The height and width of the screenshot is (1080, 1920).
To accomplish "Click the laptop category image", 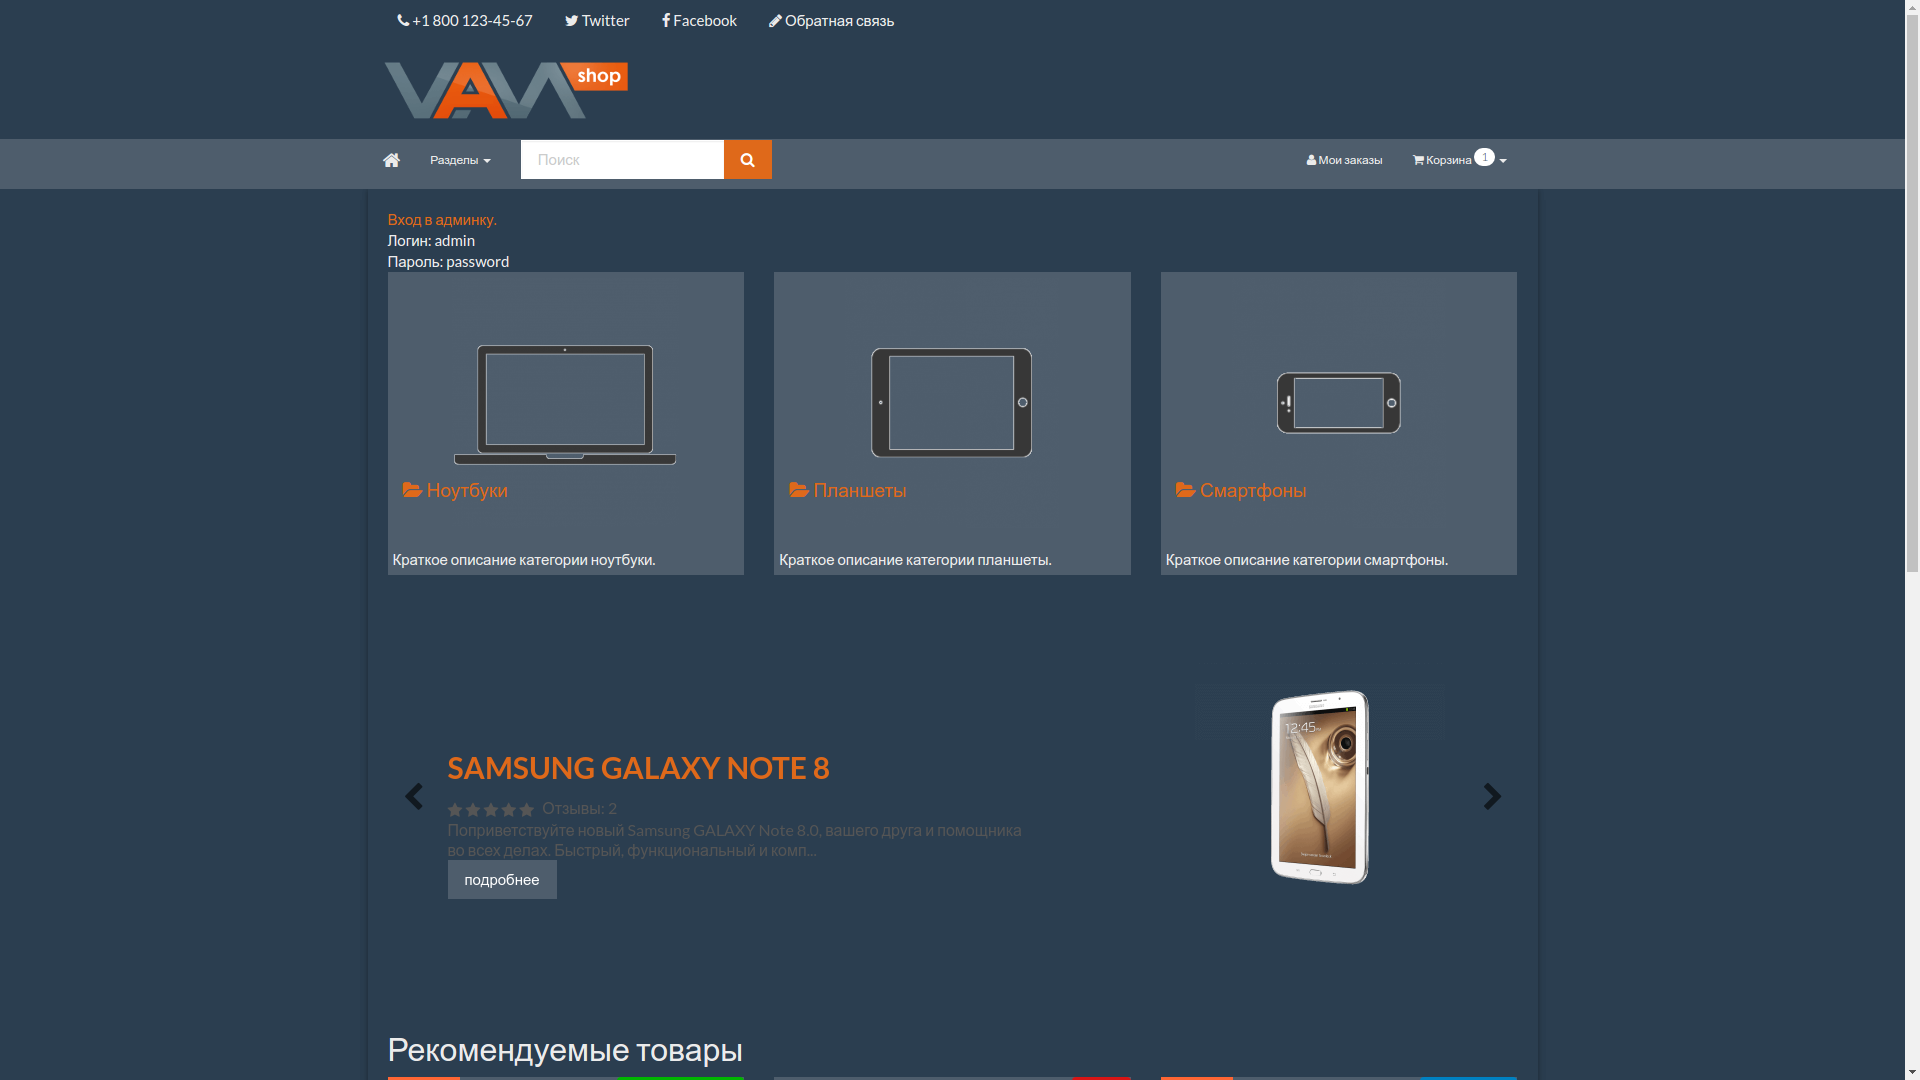I will tap(565, 404).
